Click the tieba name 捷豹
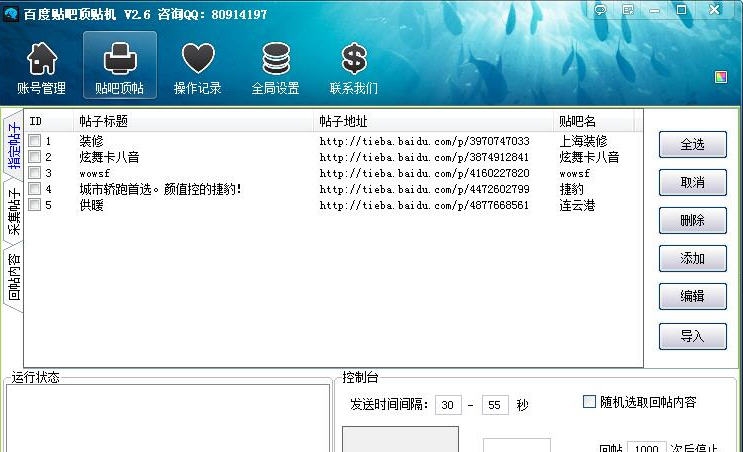Image resolution: width=743 pixels, height=452 pixels. 571,190
